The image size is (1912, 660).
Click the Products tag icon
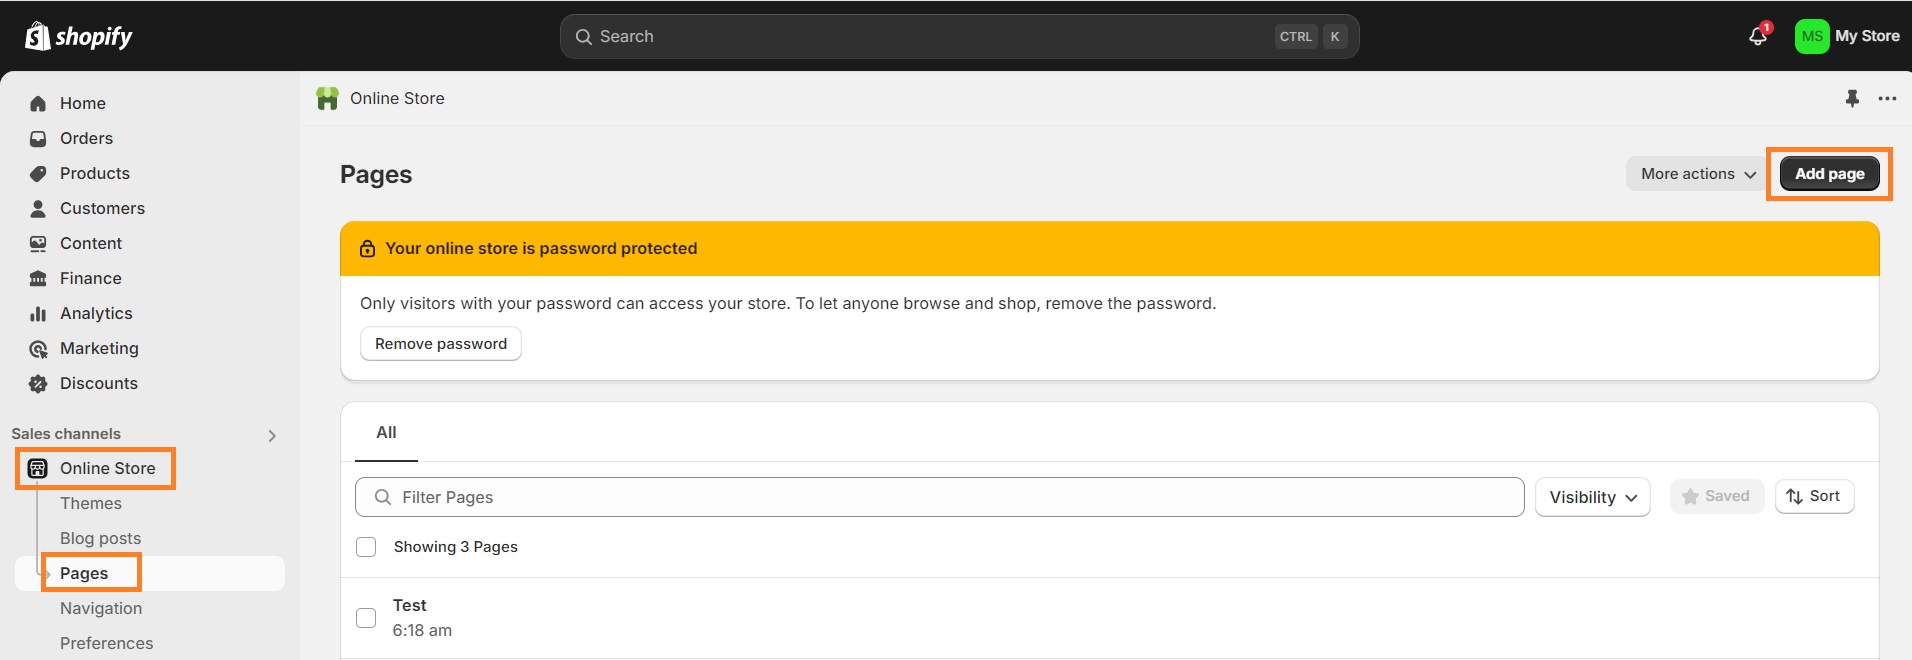tap(38, 173)
